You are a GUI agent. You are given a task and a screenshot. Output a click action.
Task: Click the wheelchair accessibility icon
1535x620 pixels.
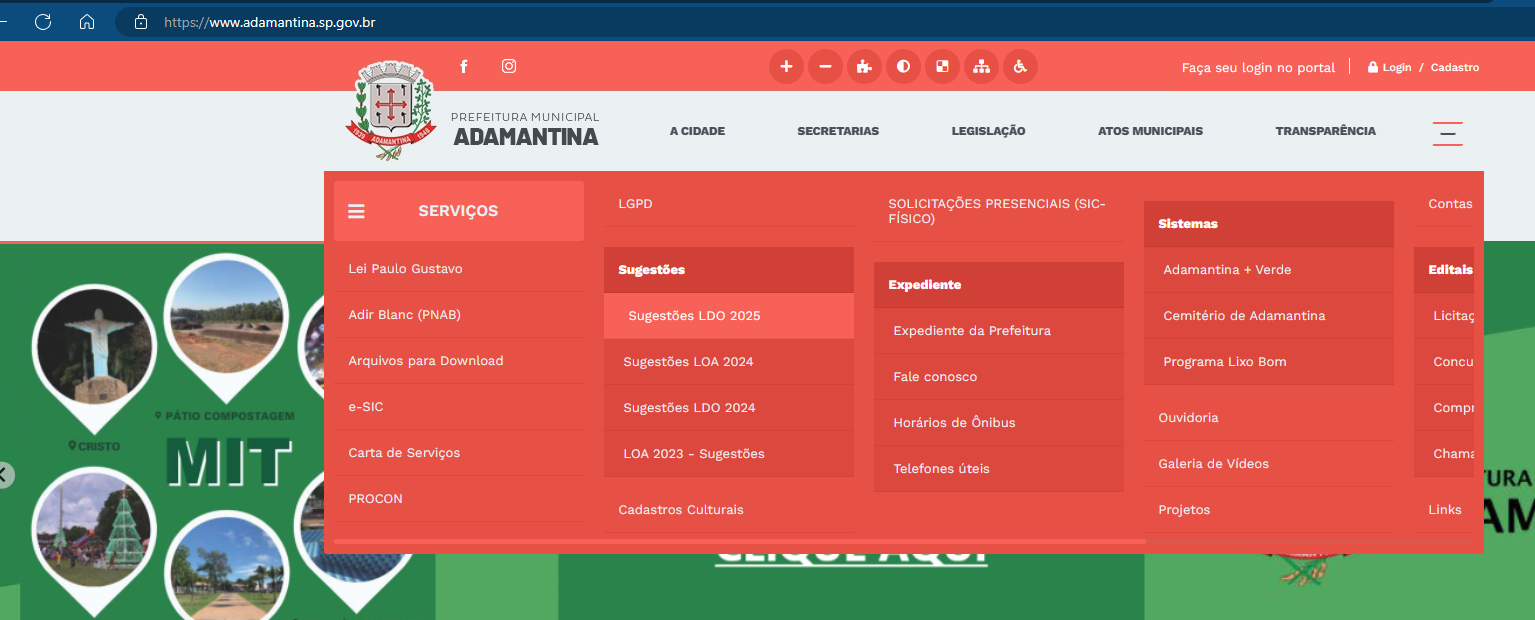tap(1020, 67)
